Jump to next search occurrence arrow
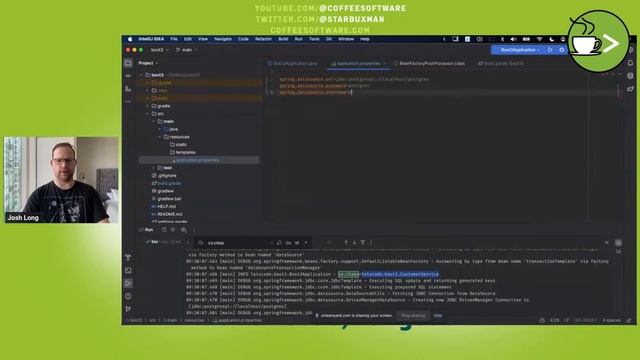The image size is (640, 360). click(354, 242)
